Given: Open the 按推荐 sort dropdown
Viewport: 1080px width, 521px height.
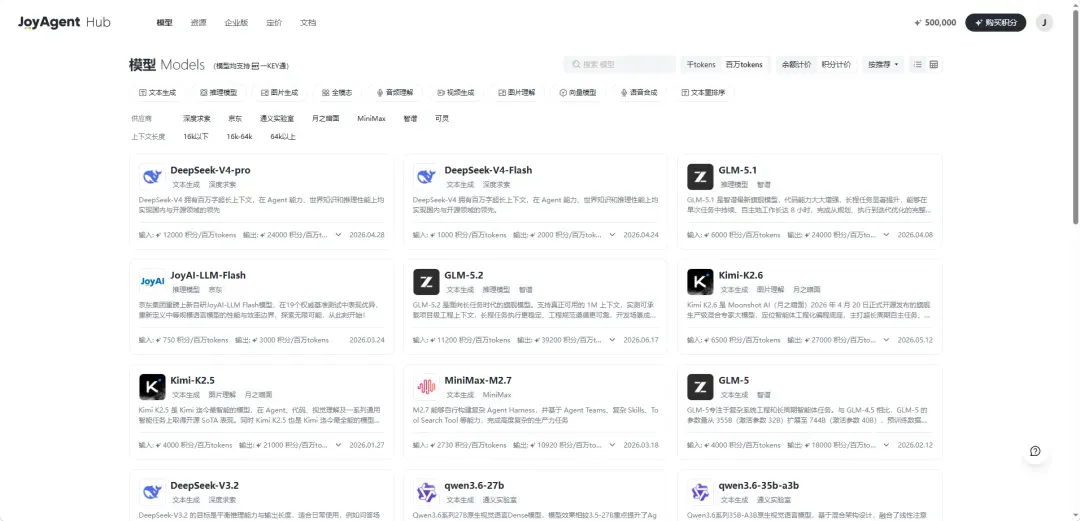Looking at the screenshot, I should coord(883,65).
